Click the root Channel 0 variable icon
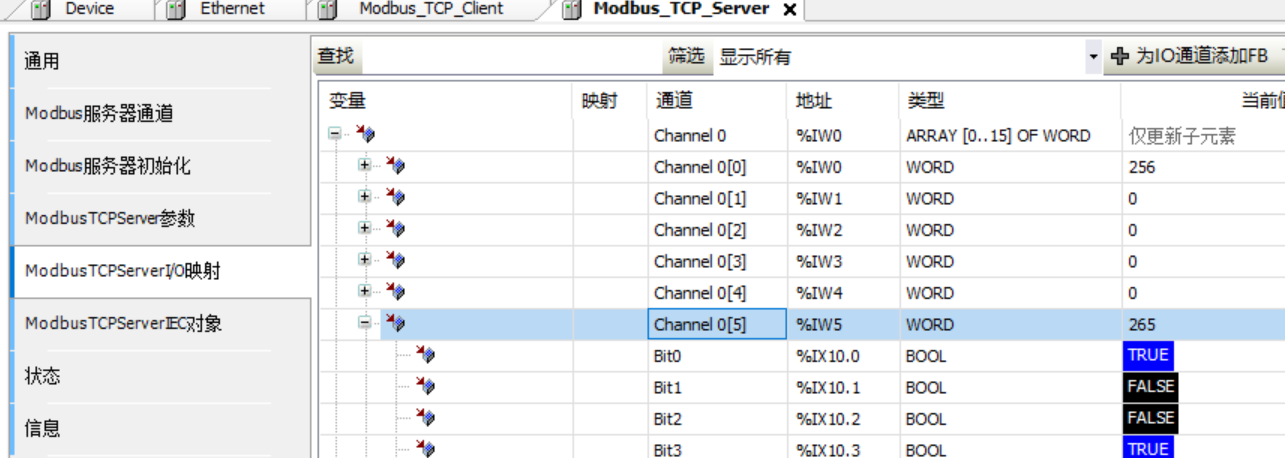 click(x=365, y=135)
